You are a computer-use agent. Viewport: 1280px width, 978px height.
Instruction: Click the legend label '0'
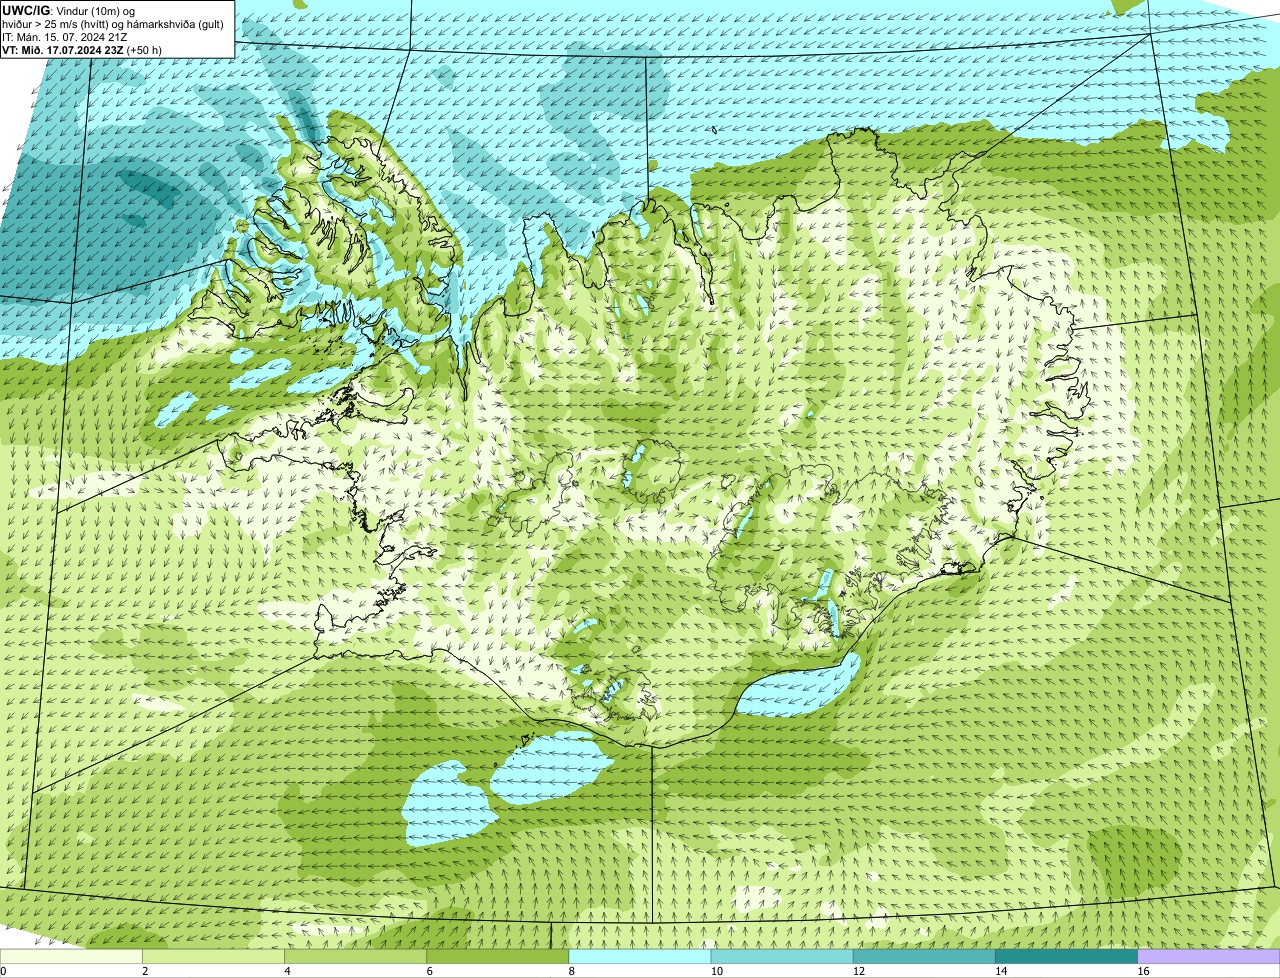(4, 971)
